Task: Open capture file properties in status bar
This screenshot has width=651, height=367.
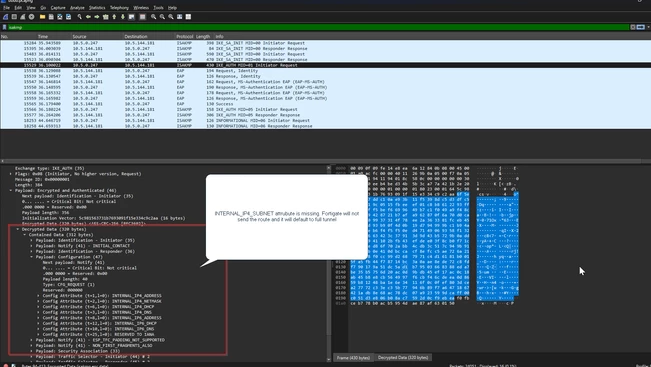Action: click(14, 365)
